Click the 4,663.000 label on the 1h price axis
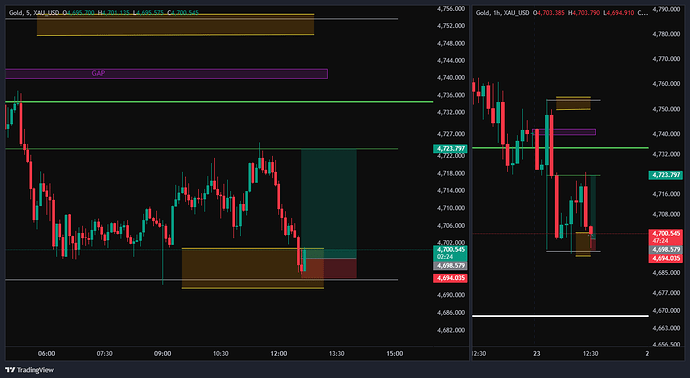 coord(667,328)
